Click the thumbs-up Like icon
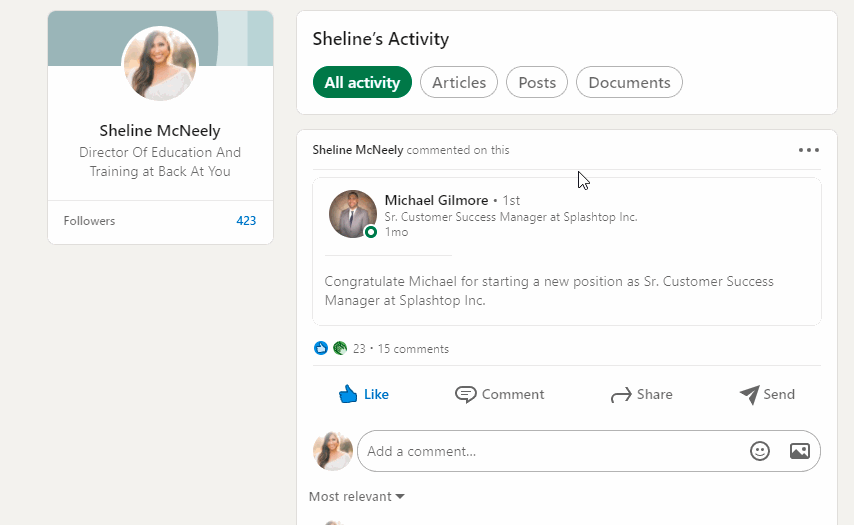The width and height of the screenshot is (854, 525). (x=347, y=394)
